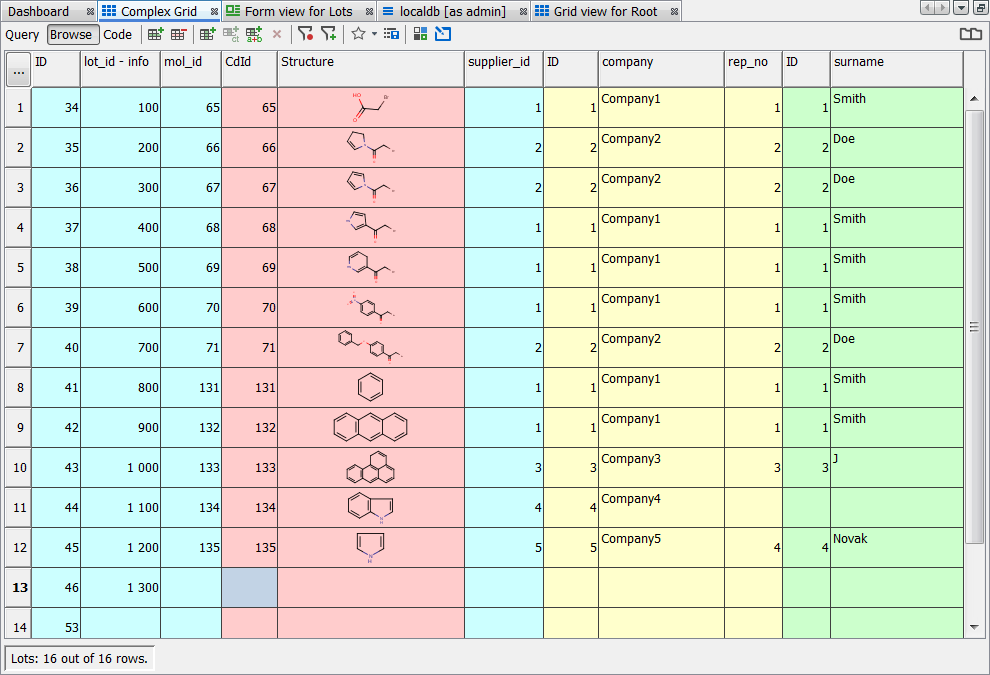The width and height of the screenshot is (990, 675).
Task: Open the dropdown arrow beside the star icon
Action: 374,34
